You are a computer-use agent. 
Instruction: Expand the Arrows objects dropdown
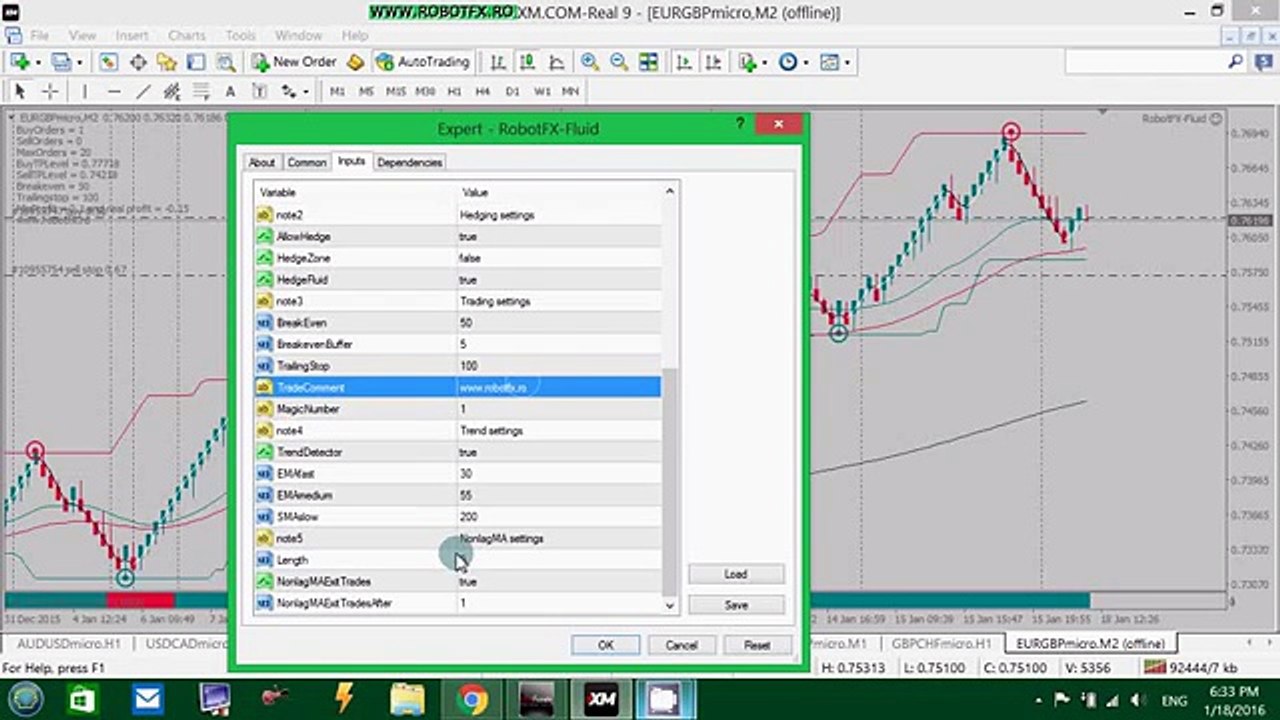pyautogui.click(x=304, y=91)
